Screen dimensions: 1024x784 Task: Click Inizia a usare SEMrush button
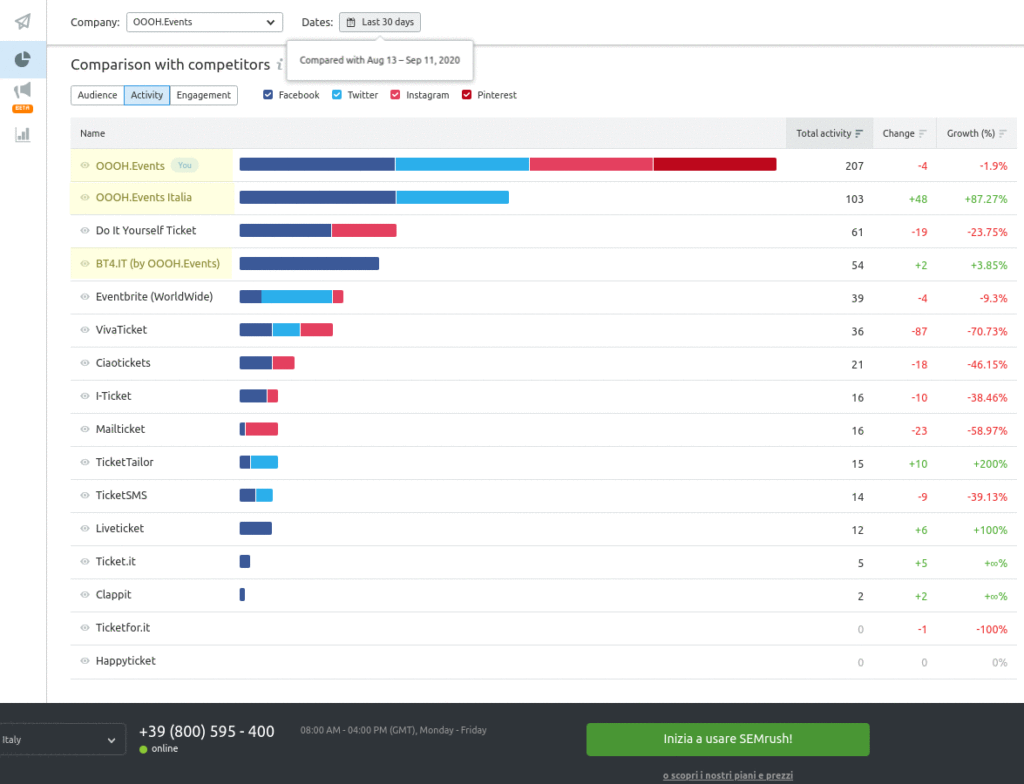click(727, 739)
